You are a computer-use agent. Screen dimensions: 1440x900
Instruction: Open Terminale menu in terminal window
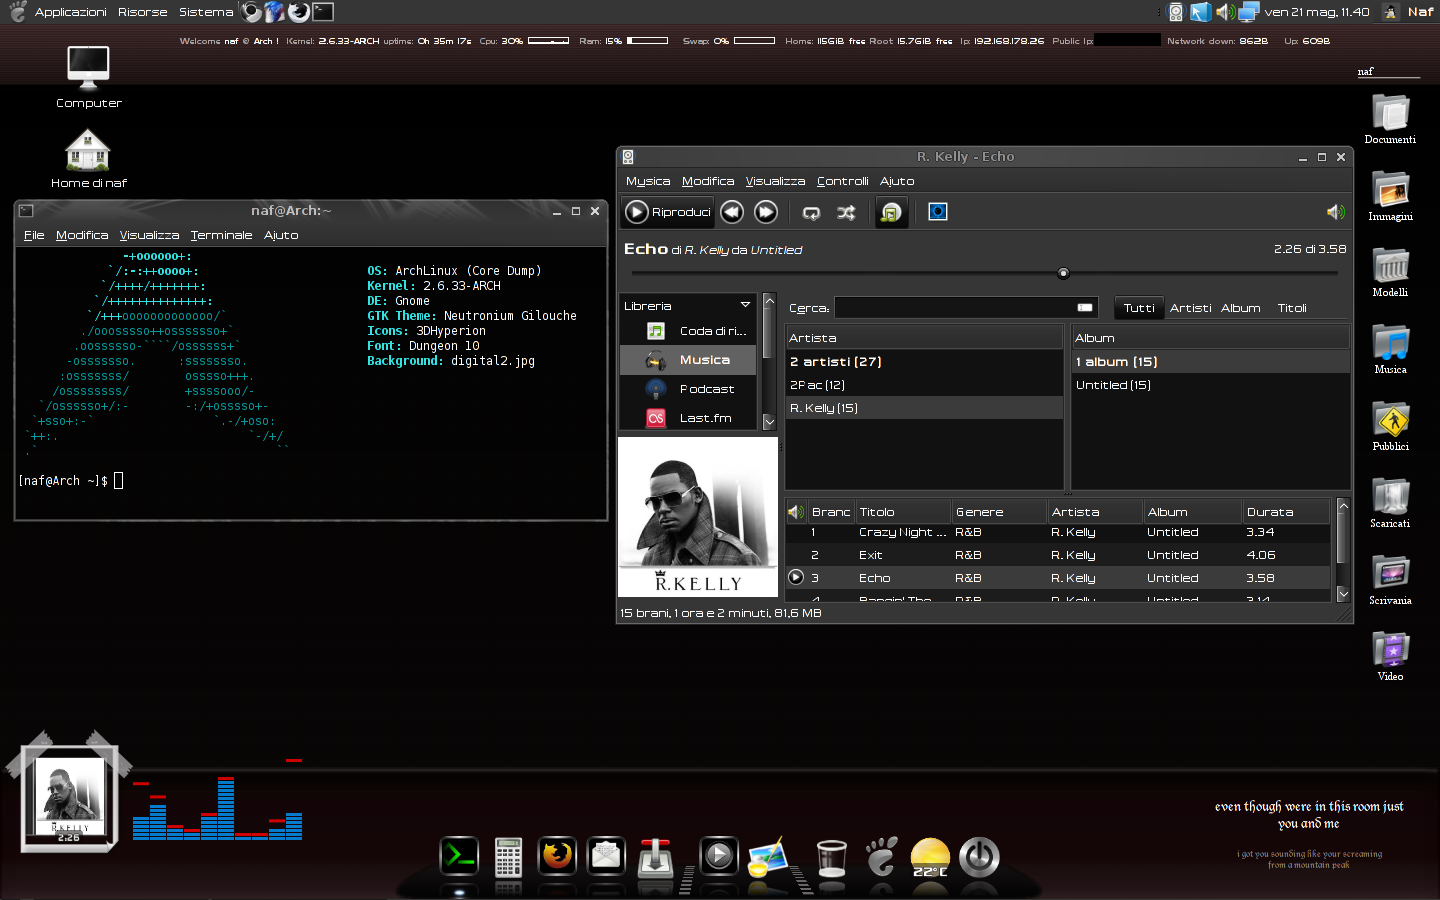pyautogui.click(x=221, y=235)
